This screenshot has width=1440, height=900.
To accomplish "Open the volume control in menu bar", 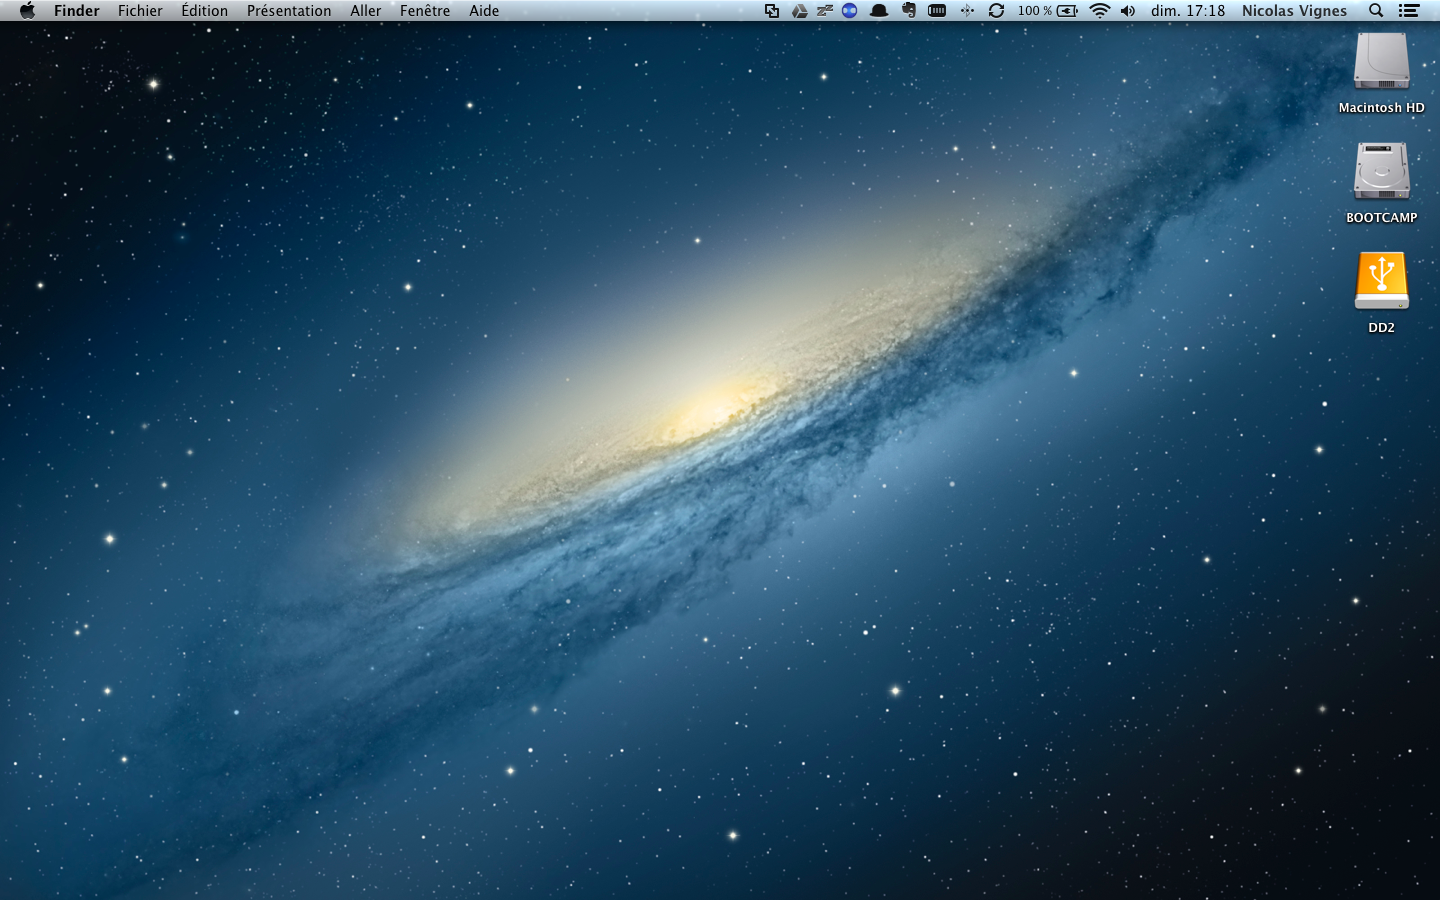I will click(1128, 11).
